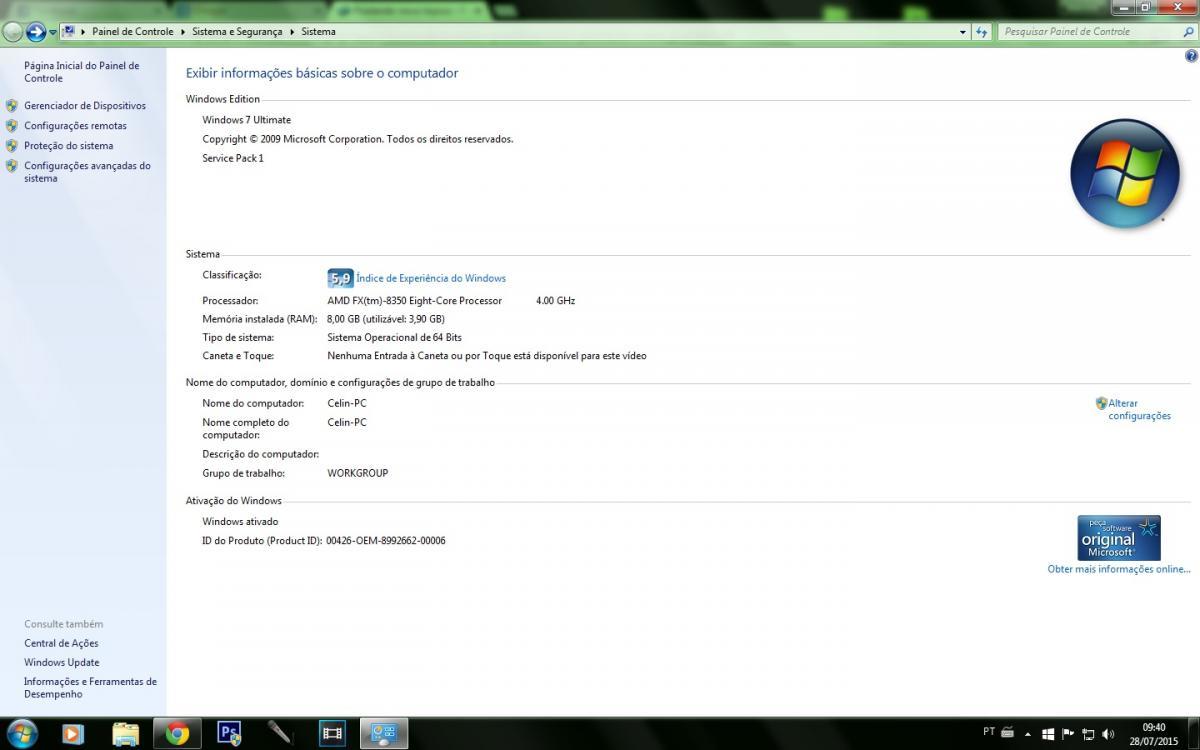1200x750 pixels.
Task: Open Página Inicial do Painel de Controle
Action: (82, 72)
